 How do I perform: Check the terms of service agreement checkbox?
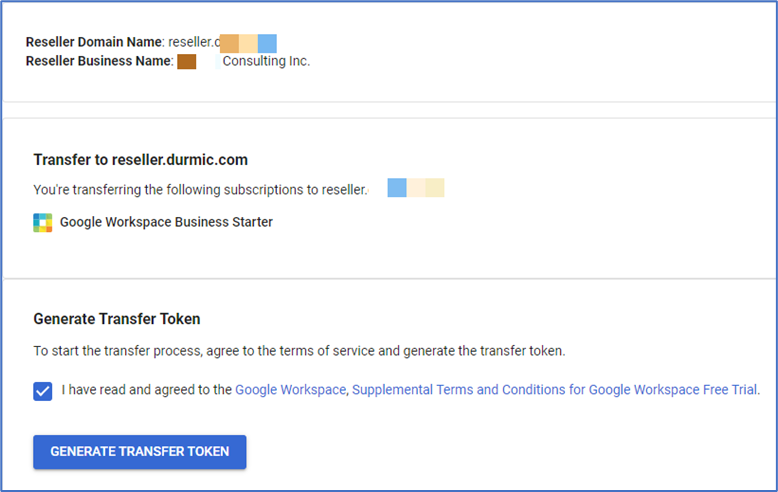[43, 391]
